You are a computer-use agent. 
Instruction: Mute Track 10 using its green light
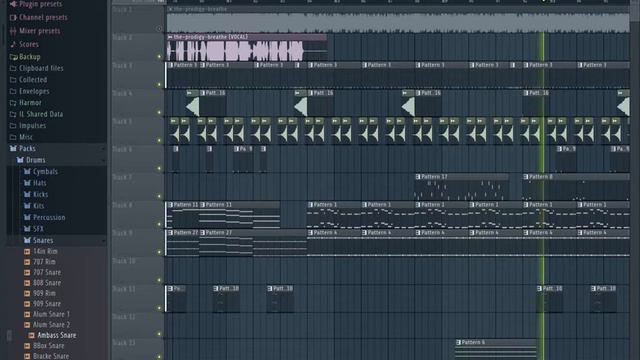[159, 280]
